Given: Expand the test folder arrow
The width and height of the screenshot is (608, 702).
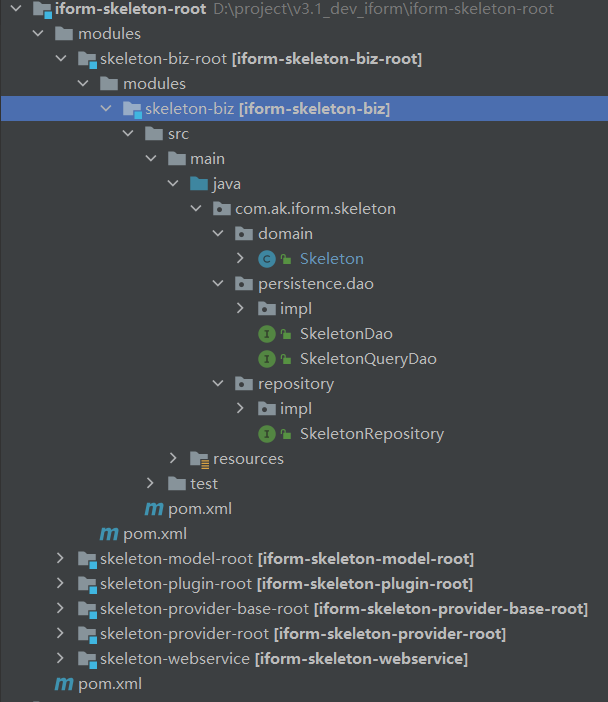Looking at the screenshot, I should 151,484.
